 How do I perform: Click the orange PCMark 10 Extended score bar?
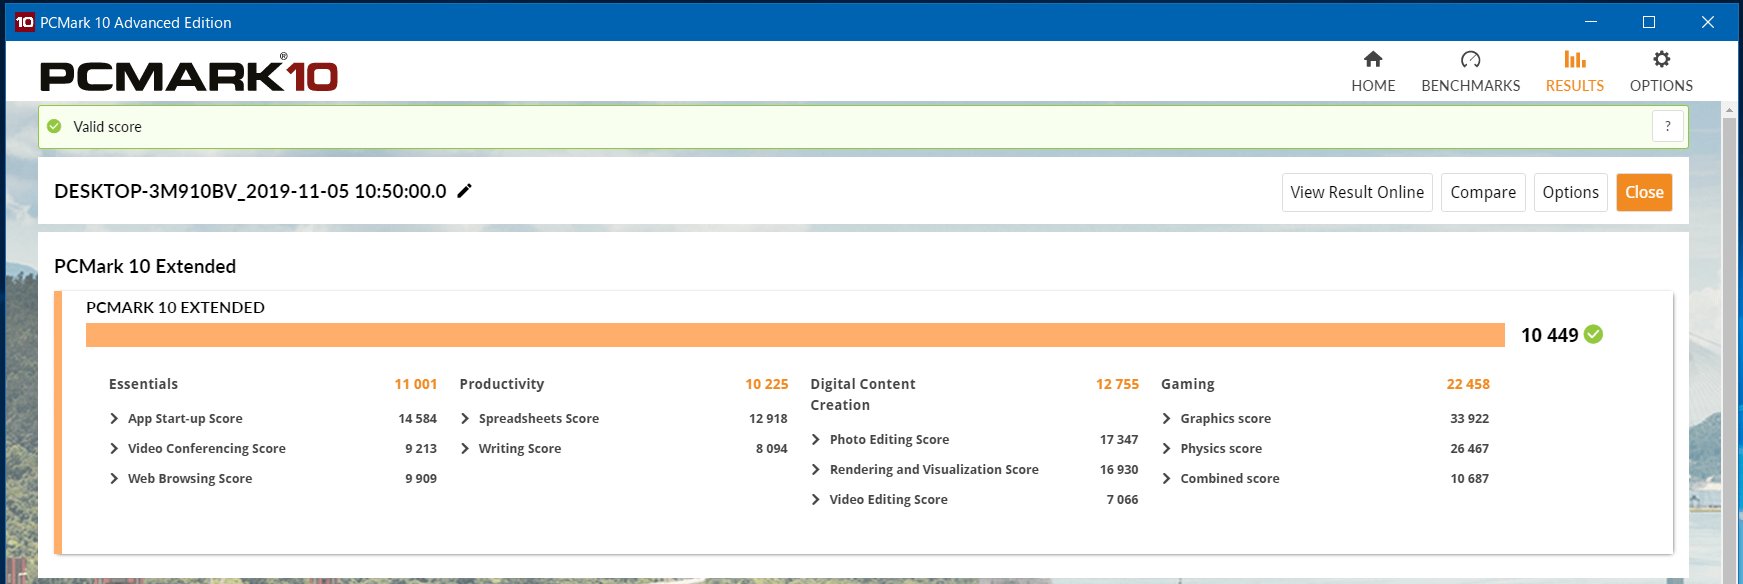(x=795, y=335)
